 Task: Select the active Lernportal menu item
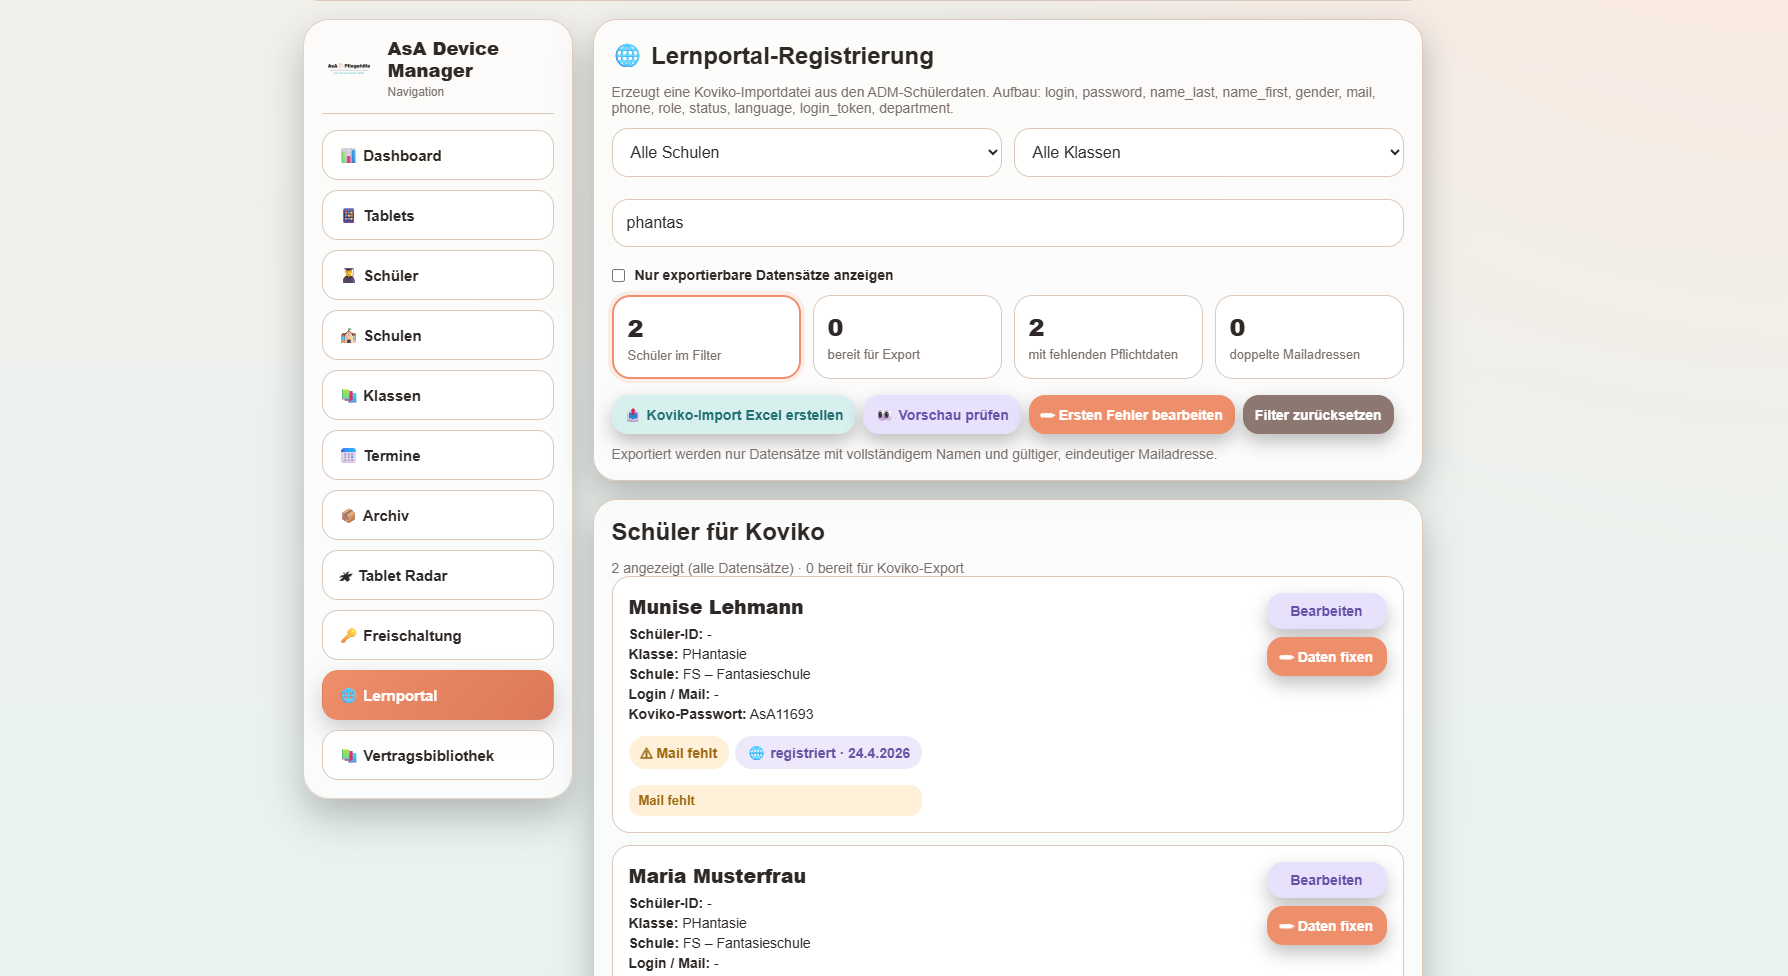click(x=438, y=696)
